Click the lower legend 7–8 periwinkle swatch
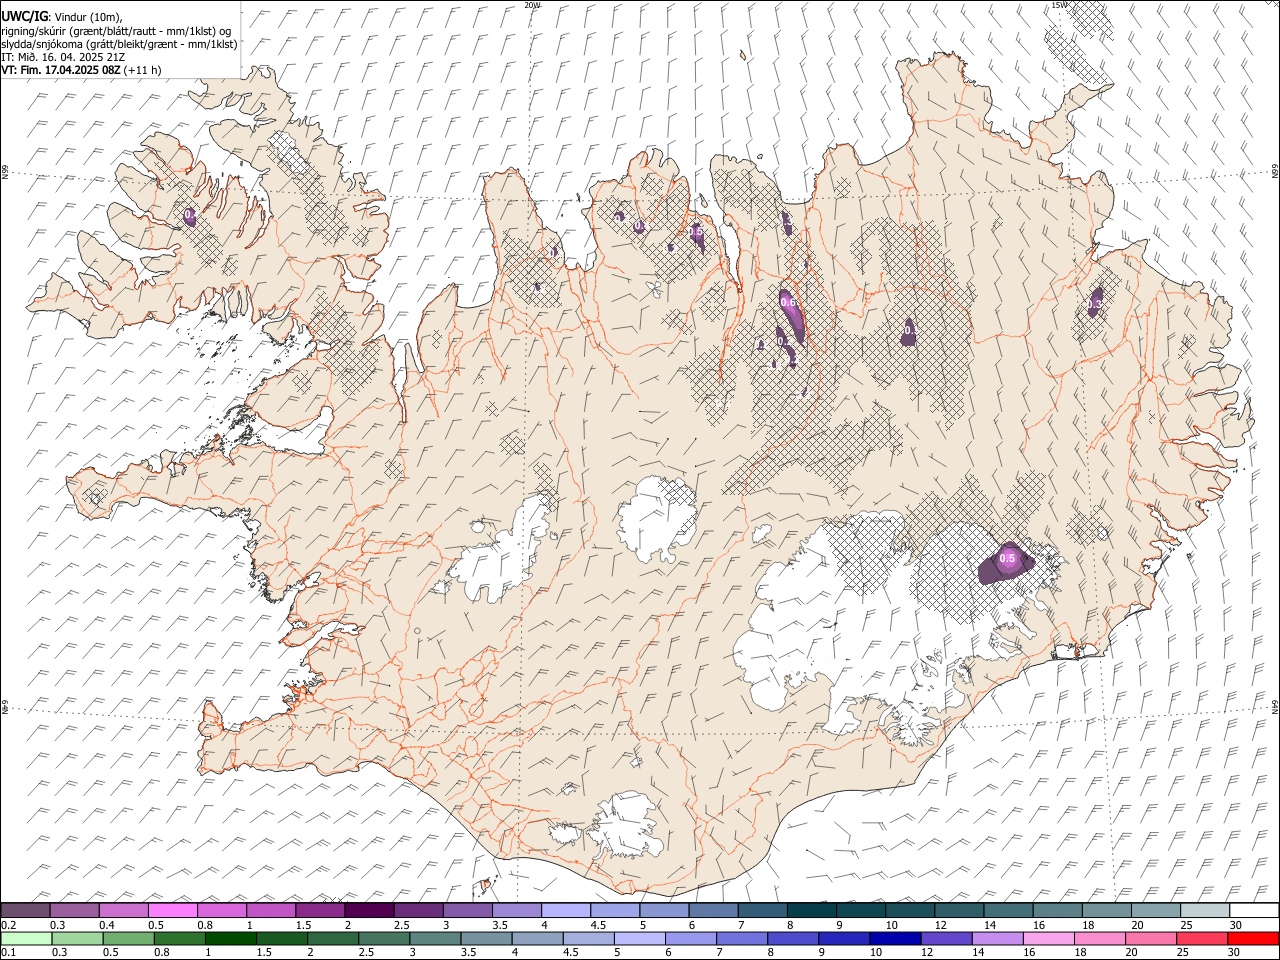This screenshot has width=1280, height=960. pos(742,939)
